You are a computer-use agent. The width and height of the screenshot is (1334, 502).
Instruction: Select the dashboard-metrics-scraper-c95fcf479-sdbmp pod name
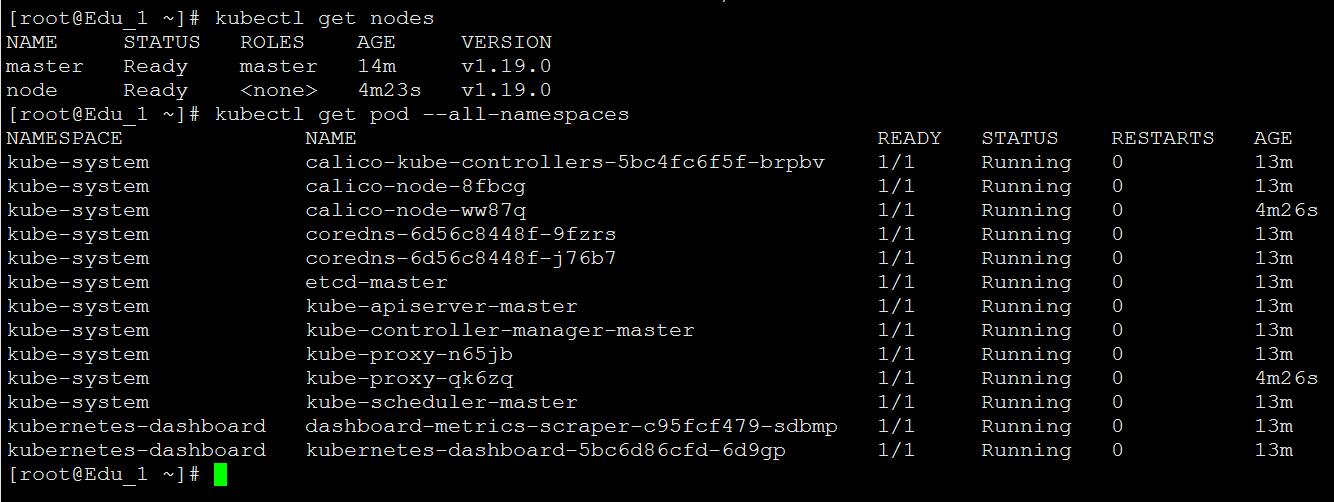[x=571, y=426]
